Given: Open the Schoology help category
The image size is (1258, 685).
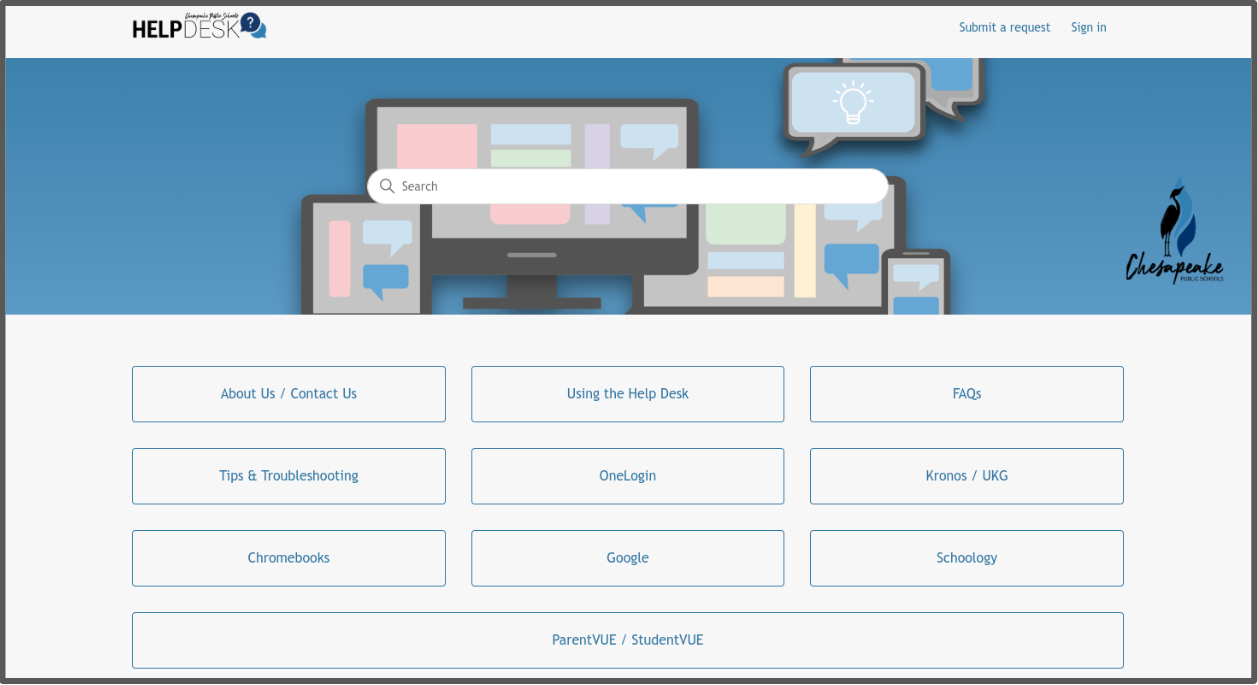Looking at the screenshot, I should click(966, 558).
